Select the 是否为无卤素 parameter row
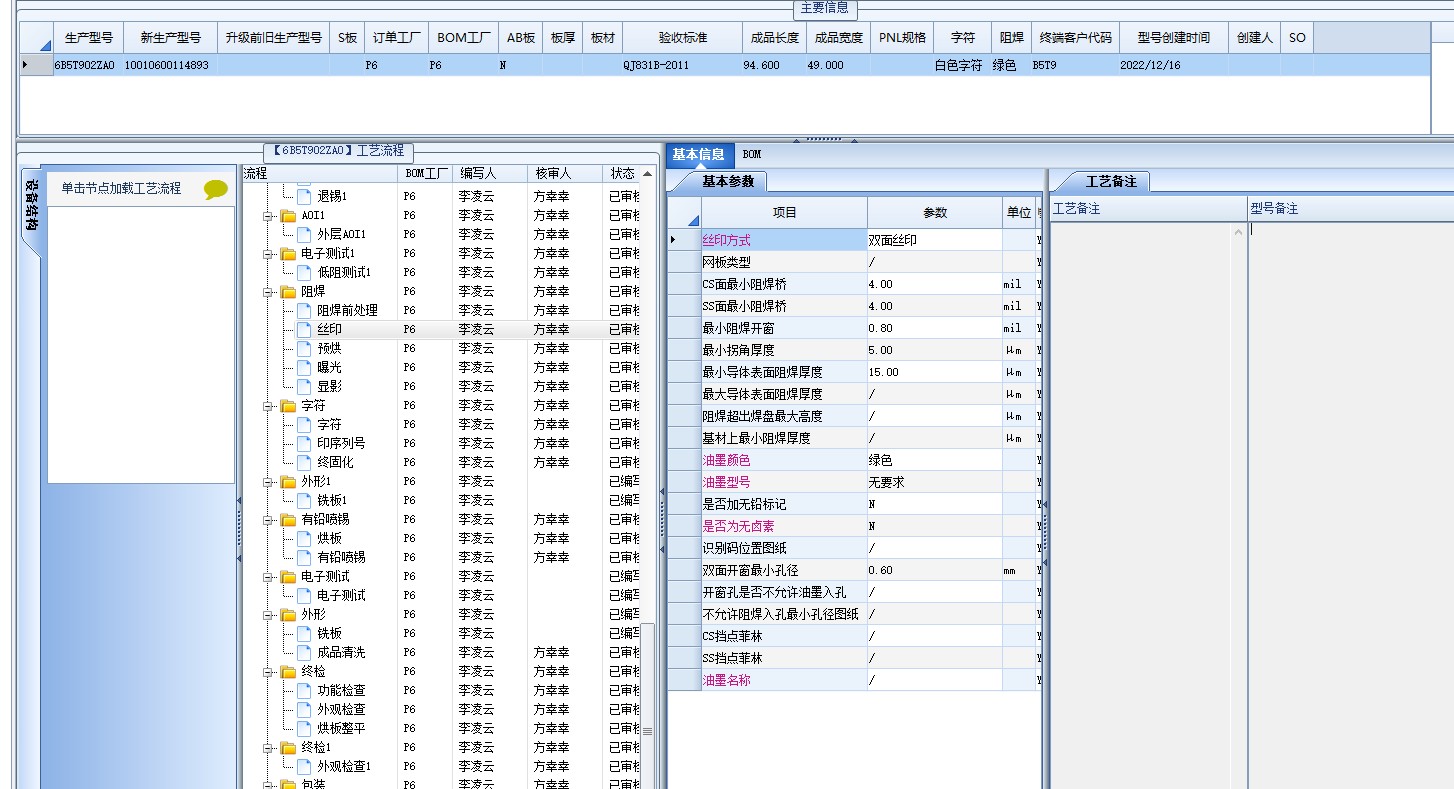The image size is (1454, 789). tap(855, 526)
